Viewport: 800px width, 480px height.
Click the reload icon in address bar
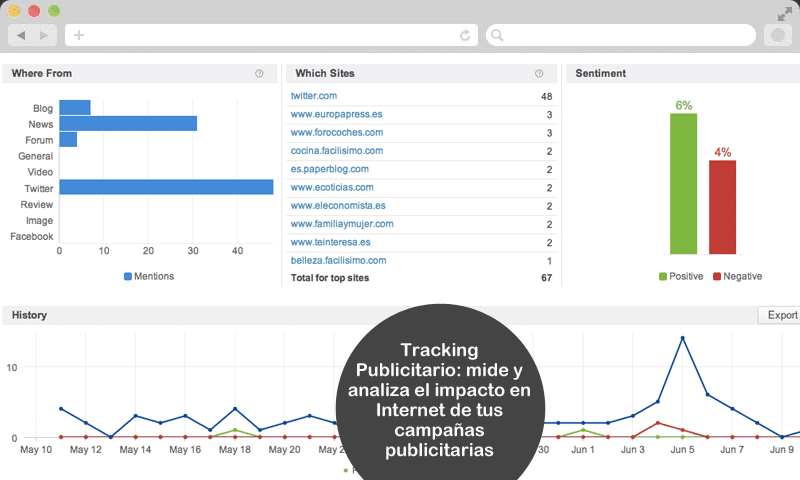465,35
